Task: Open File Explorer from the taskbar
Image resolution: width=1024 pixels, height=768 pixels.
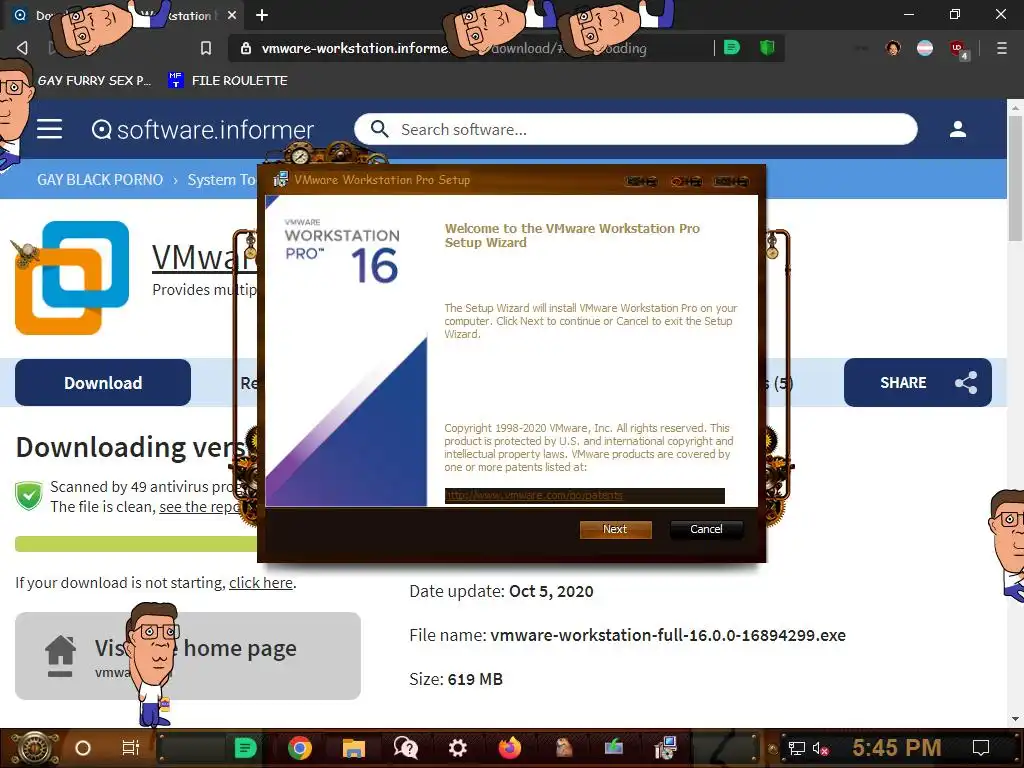Action: pyautogui.click(x=353, y=748)
